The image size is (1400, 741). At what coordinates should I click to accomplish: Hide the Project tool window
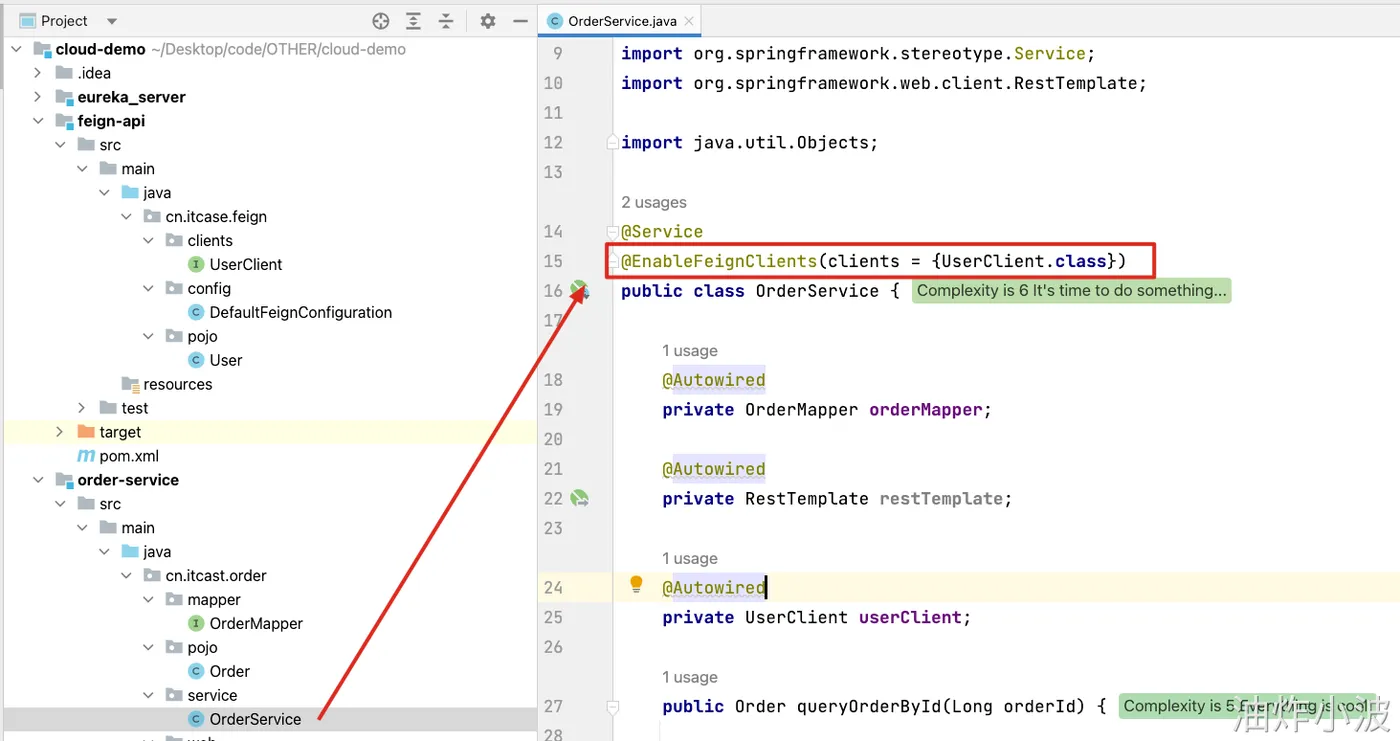click(520, 21)
